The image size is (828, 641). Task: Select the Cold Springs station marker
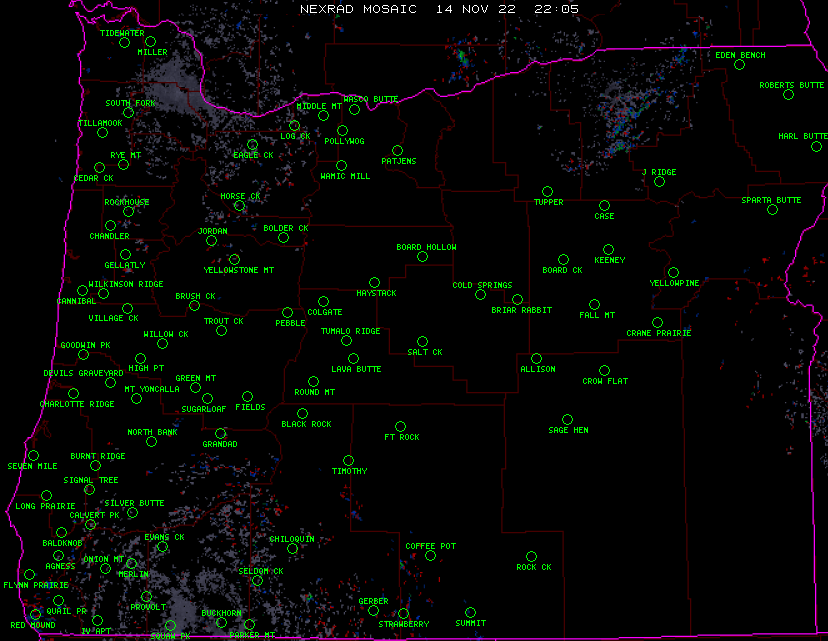click(480, 295)
